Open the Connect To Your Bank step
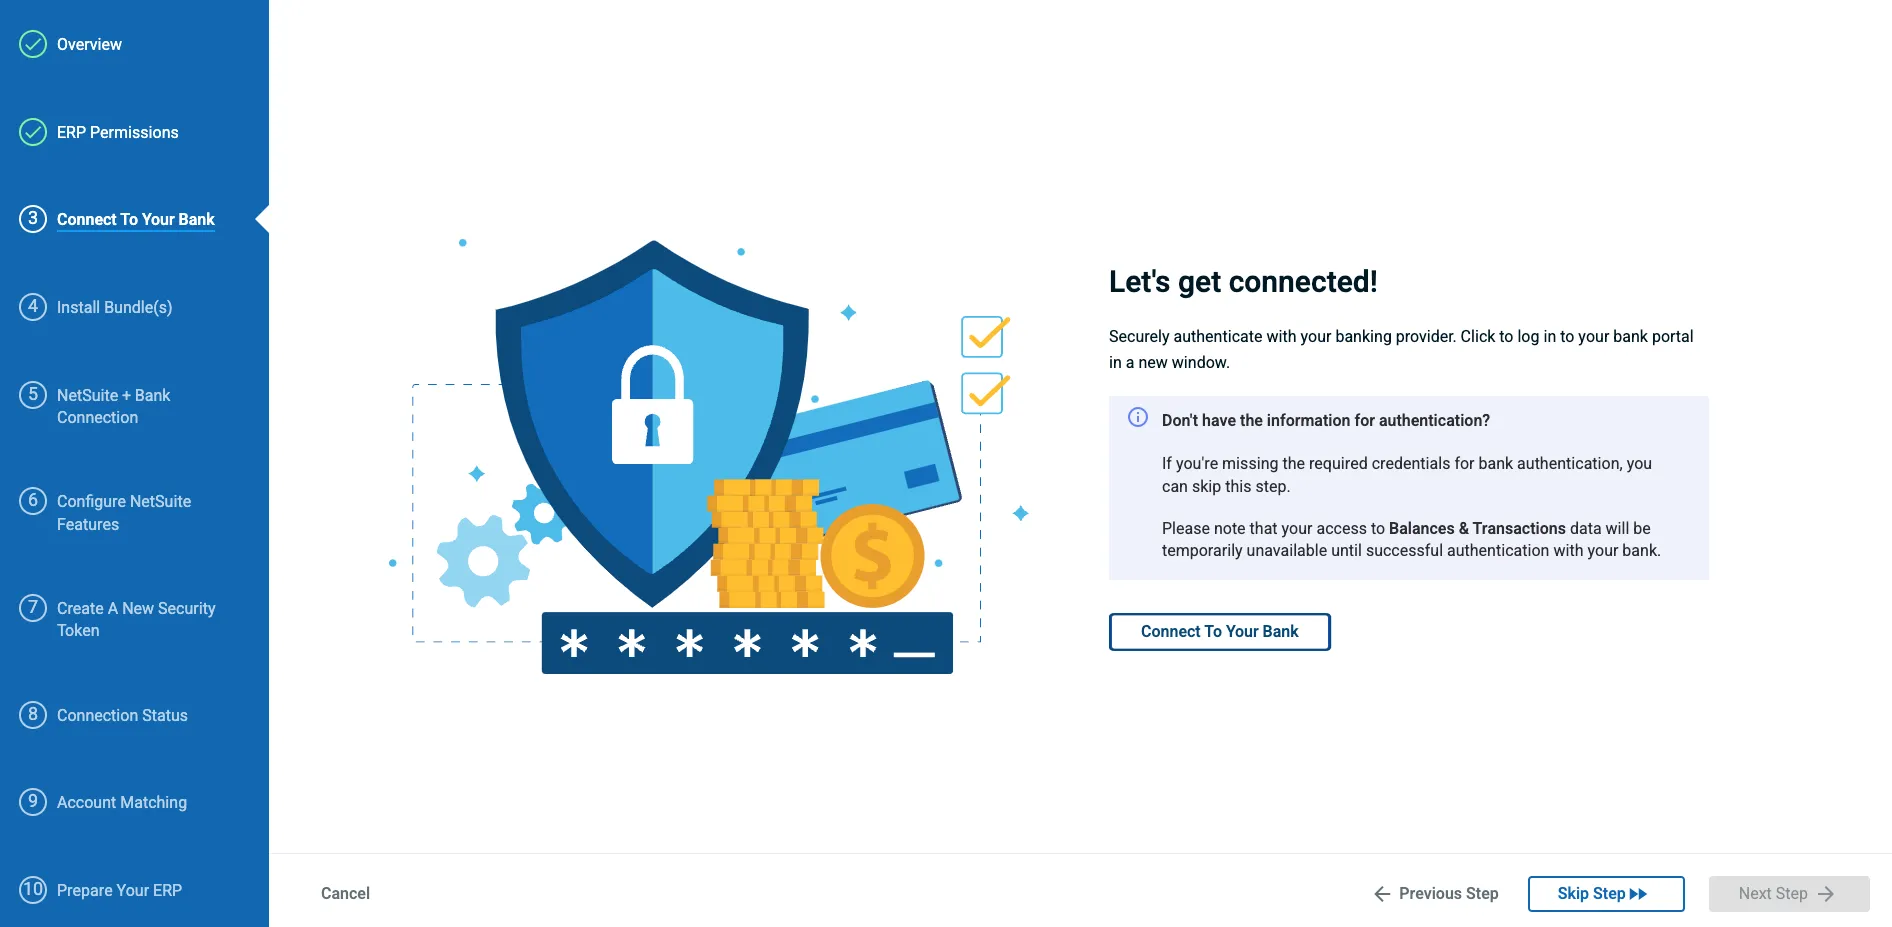This screenshot has height=927, width=1892. [x=135, y=219]
